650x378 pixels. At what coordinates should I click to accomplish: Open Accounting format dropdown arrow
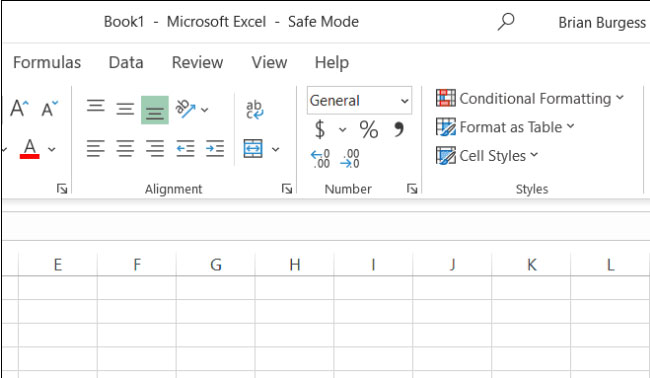click(x=342, y=130)
